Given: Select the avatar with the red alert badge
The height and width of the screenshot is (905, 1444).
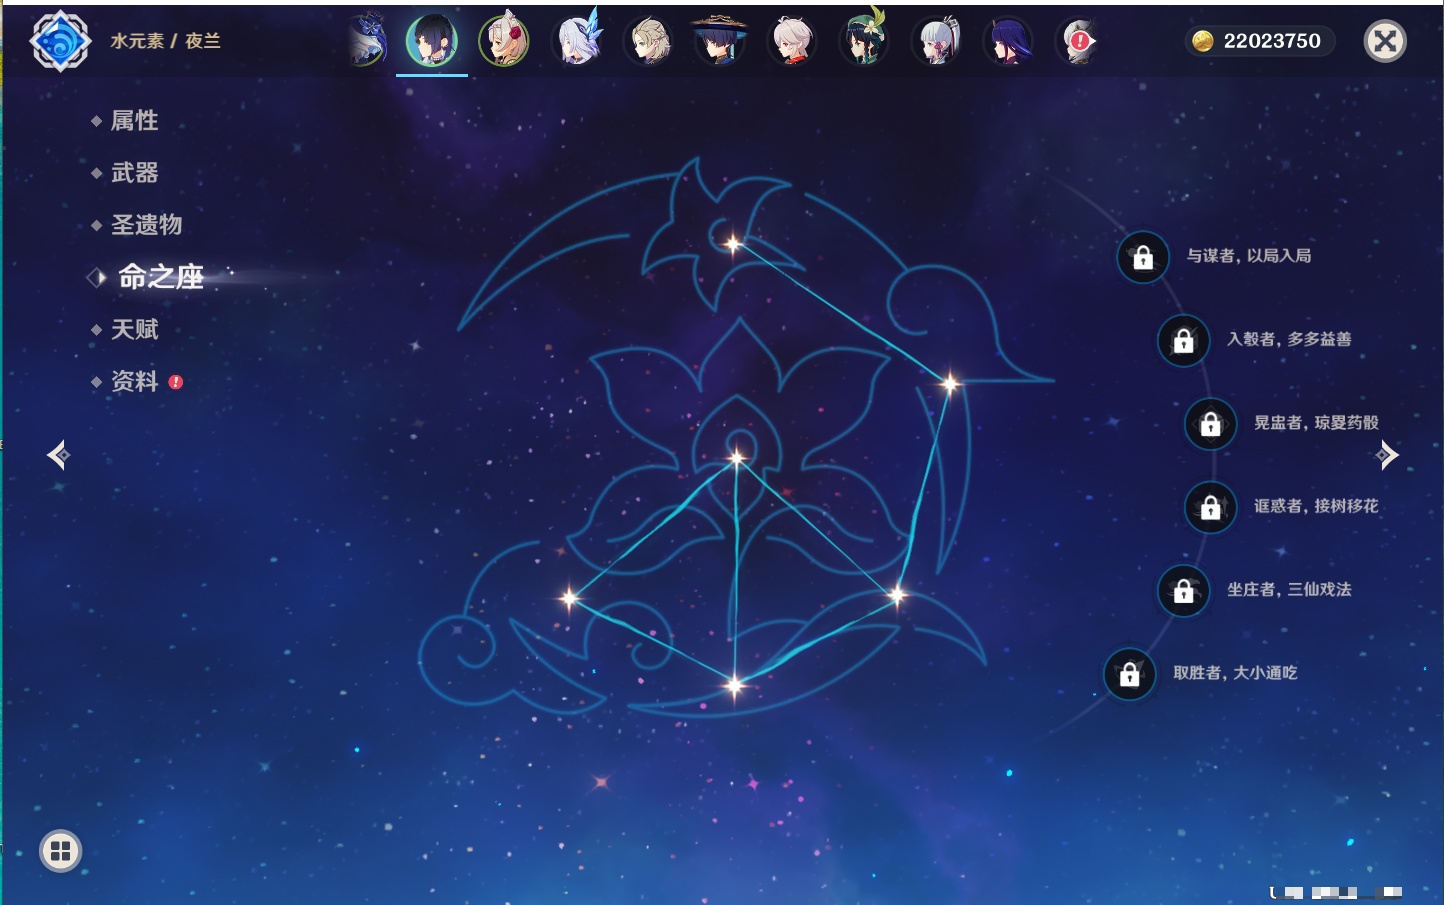Looking at the screenshot, I should [1078, 41].
